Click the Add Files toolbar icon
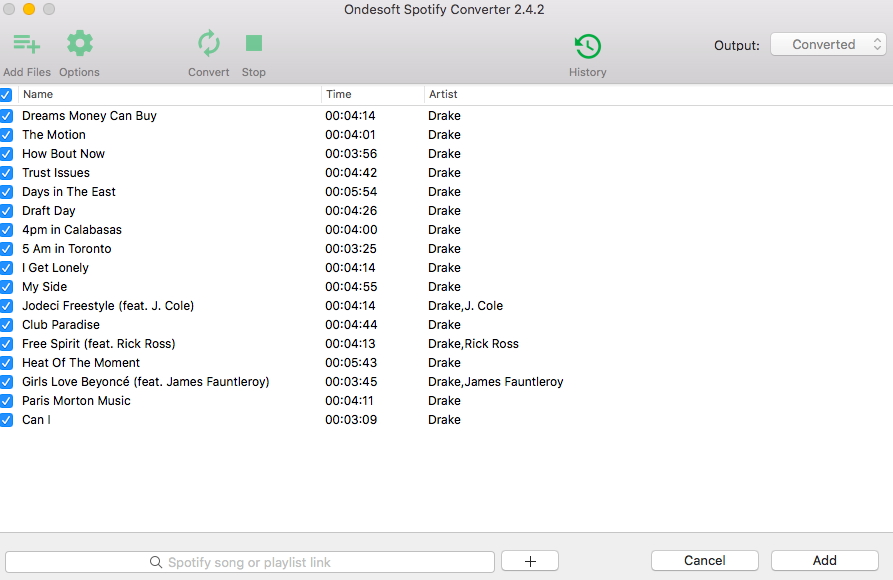The image size is (893, 580). click(27, 44)
